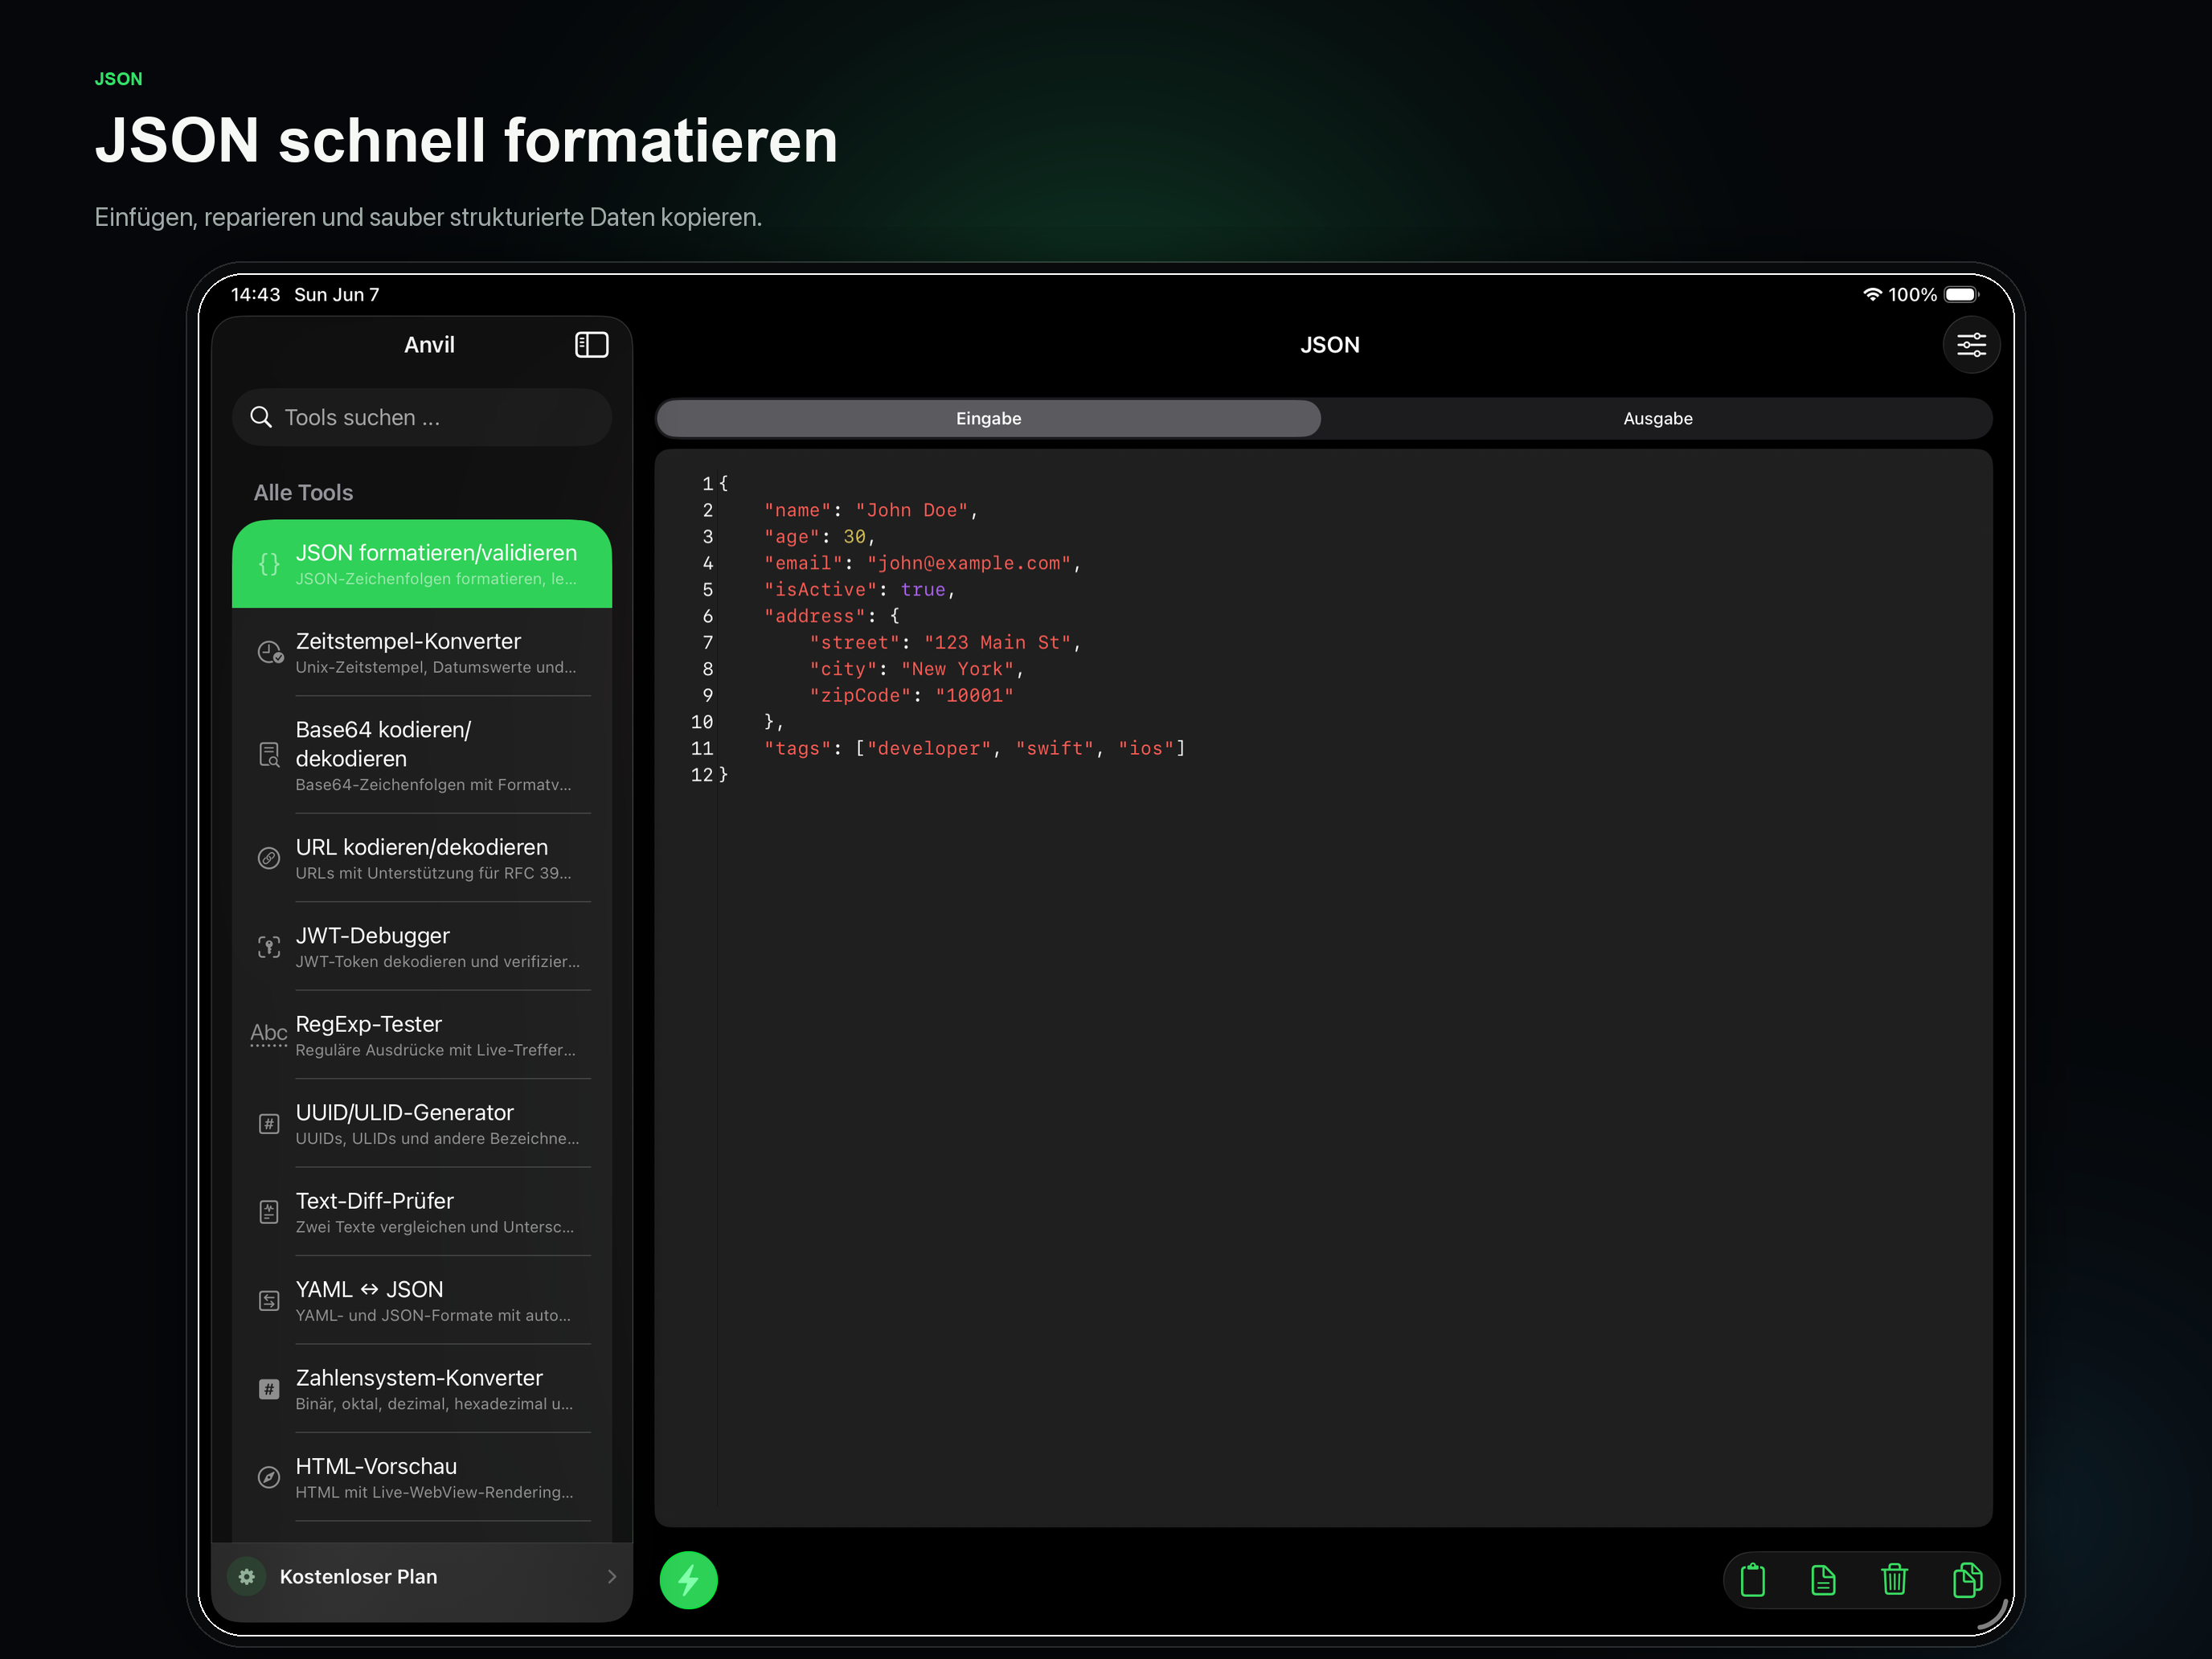The image size is (2212, 1659).
Task: Click the YAML JSON swap icon
Action: 269,1300
